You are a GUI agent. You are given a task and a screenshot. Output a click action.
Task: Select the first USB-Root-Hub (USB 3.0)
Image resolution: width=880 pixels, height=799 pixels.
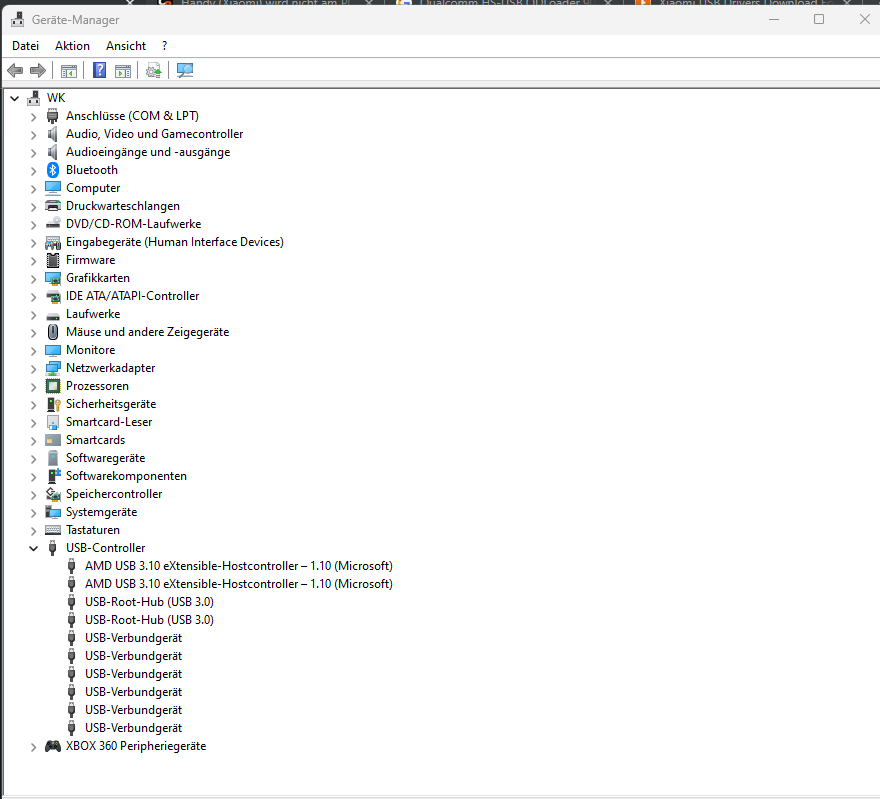tap(149, 601)
